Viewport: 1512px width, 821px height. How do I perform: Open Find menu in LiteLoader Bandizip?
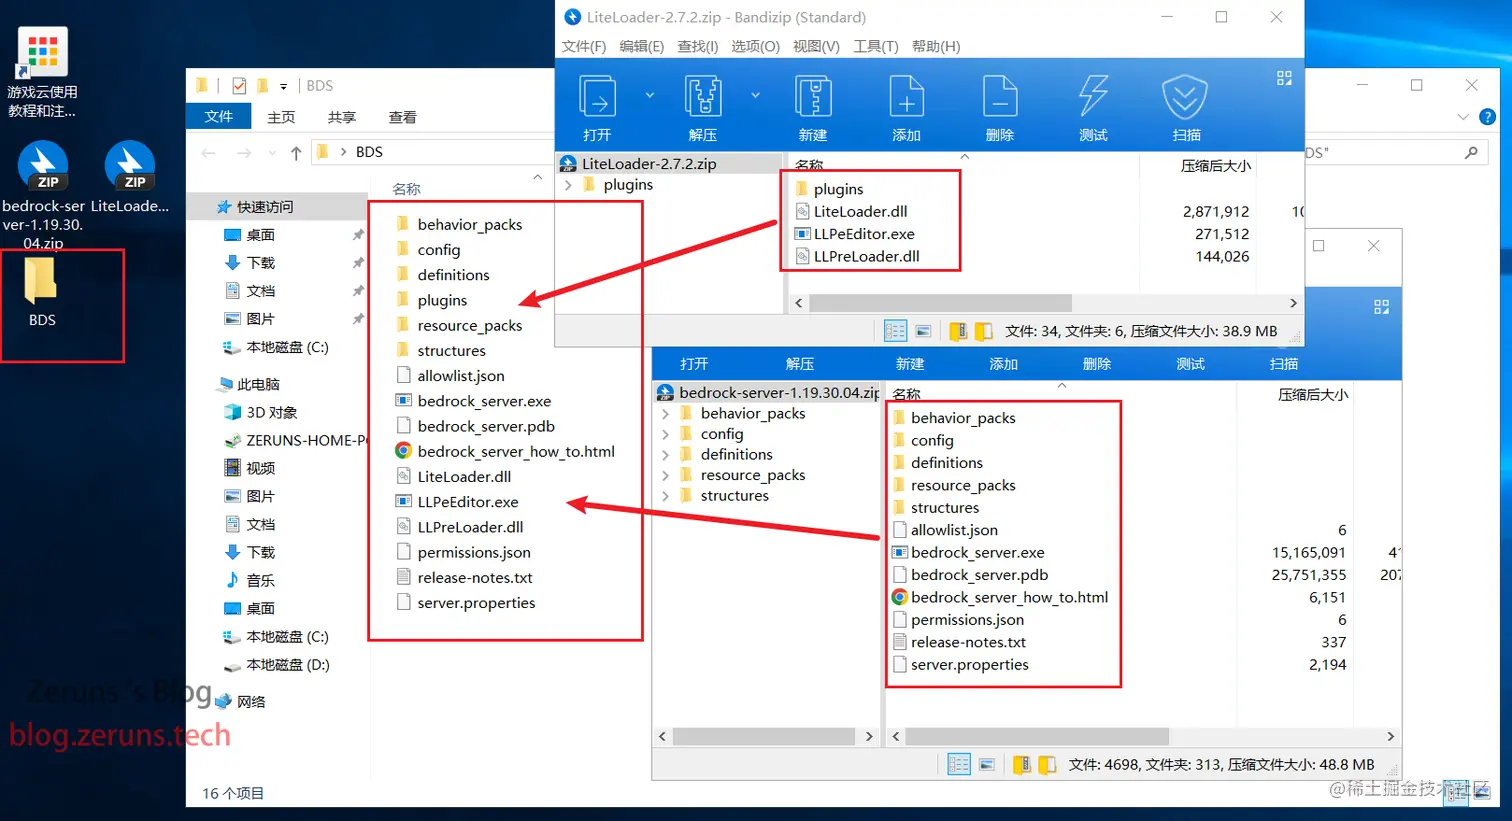click(698, 46)
